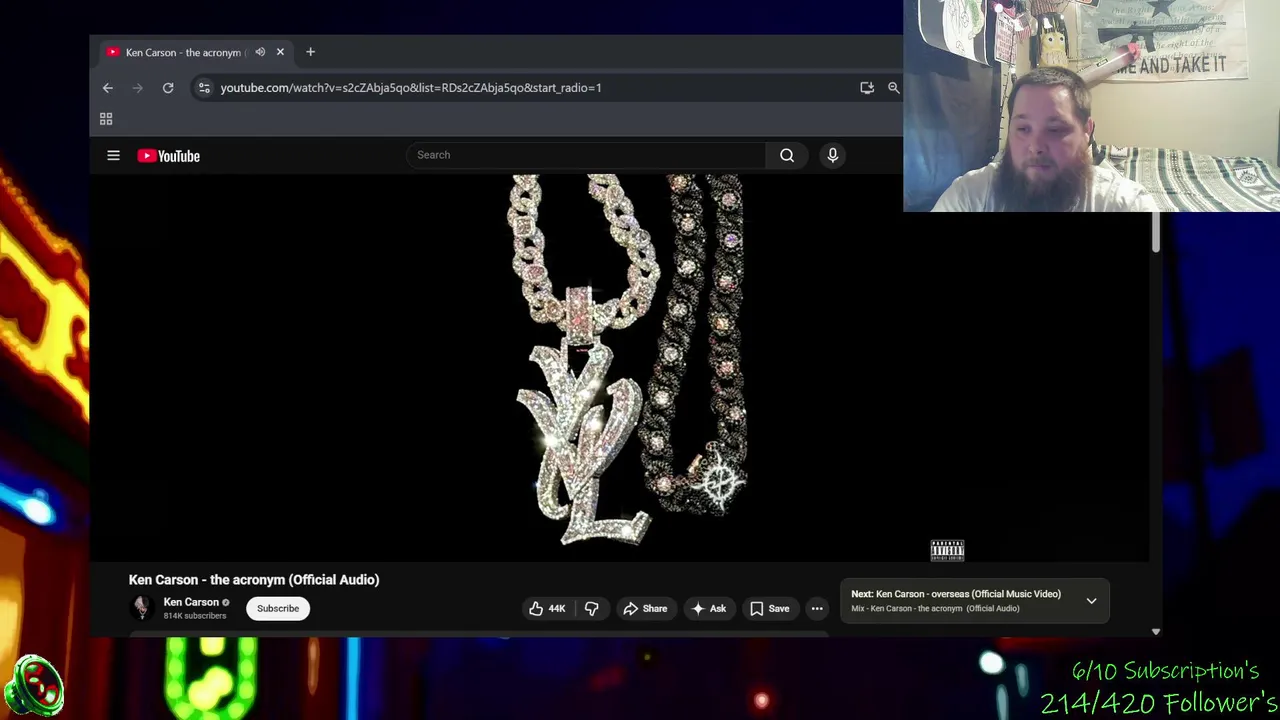This screenshot has height=720, width=1280.
Task: Go to YouTube home via logo
Action: click(x=169, y=156)
